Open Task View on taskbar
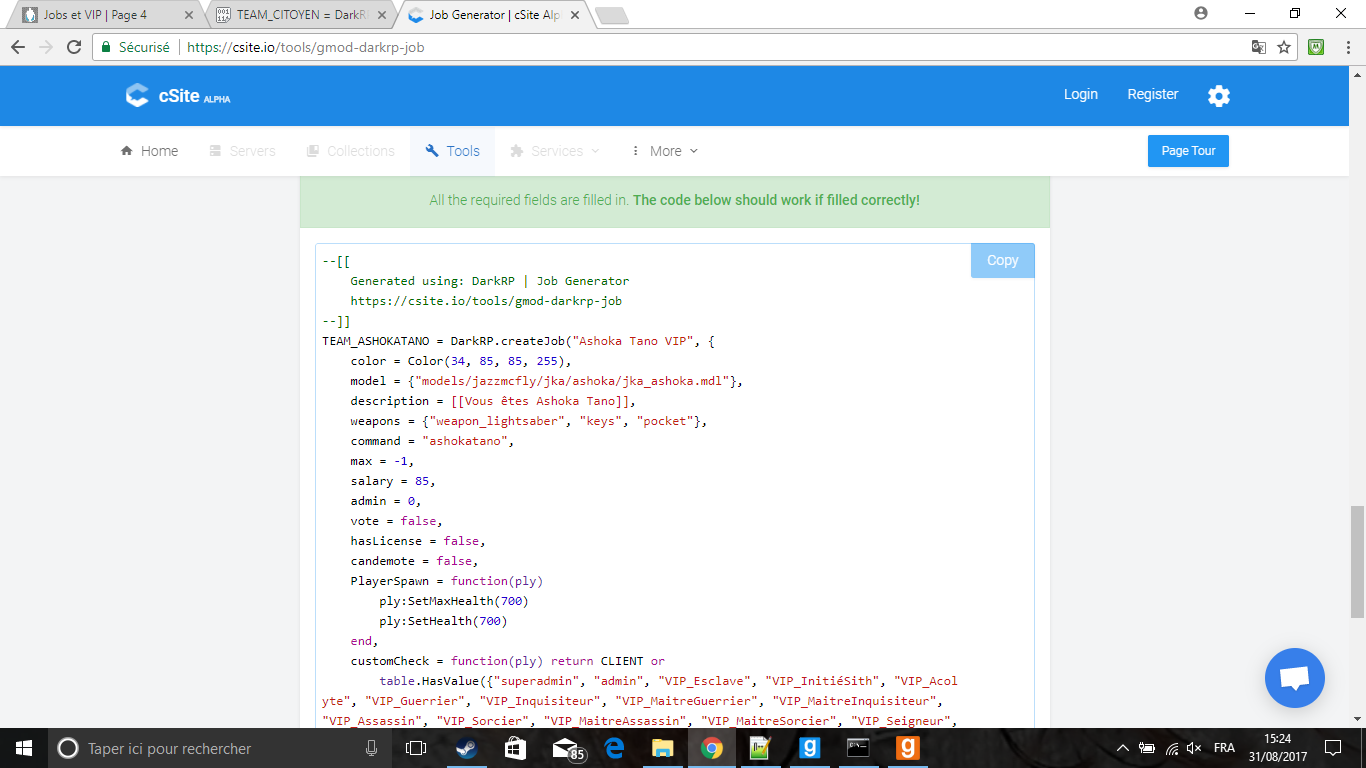 416,748
